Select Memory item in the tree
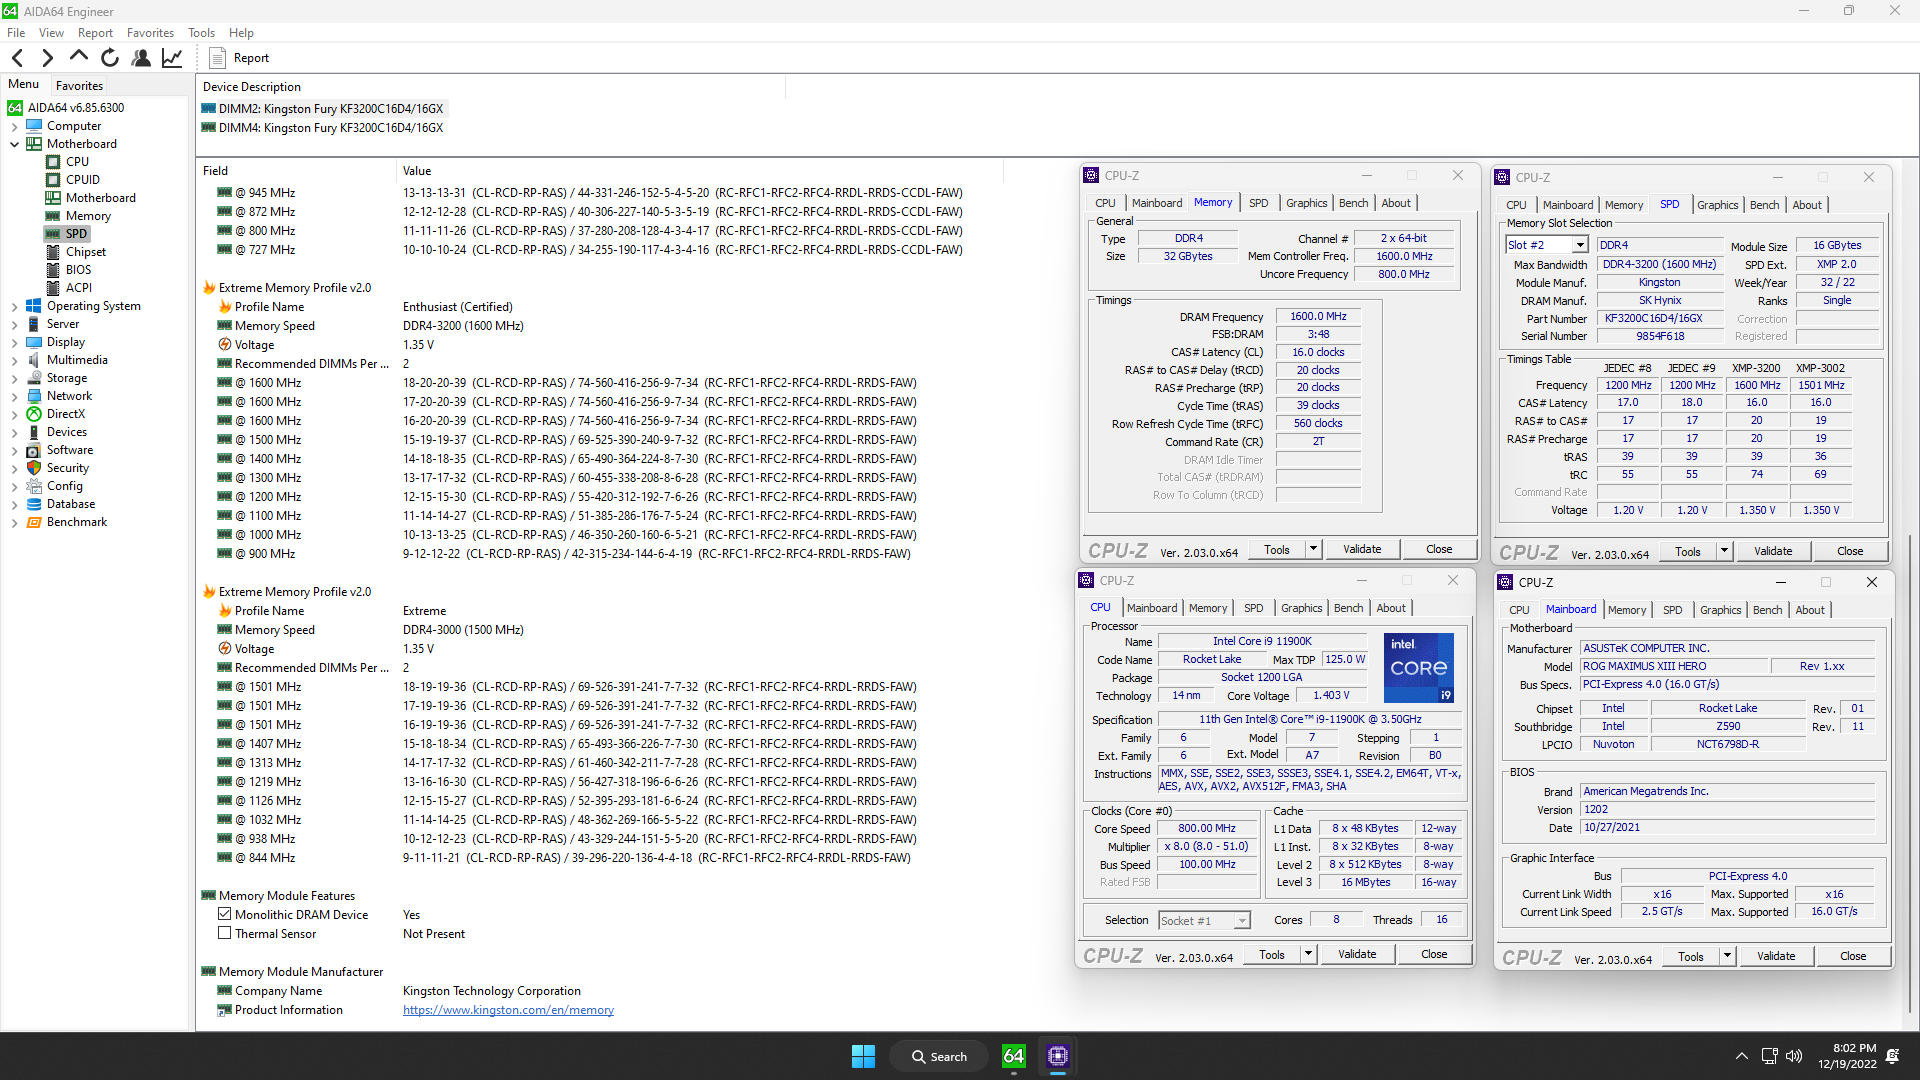Image resolution: width=1920 pixels, height=1080 pixels. (x=88, y=216)
